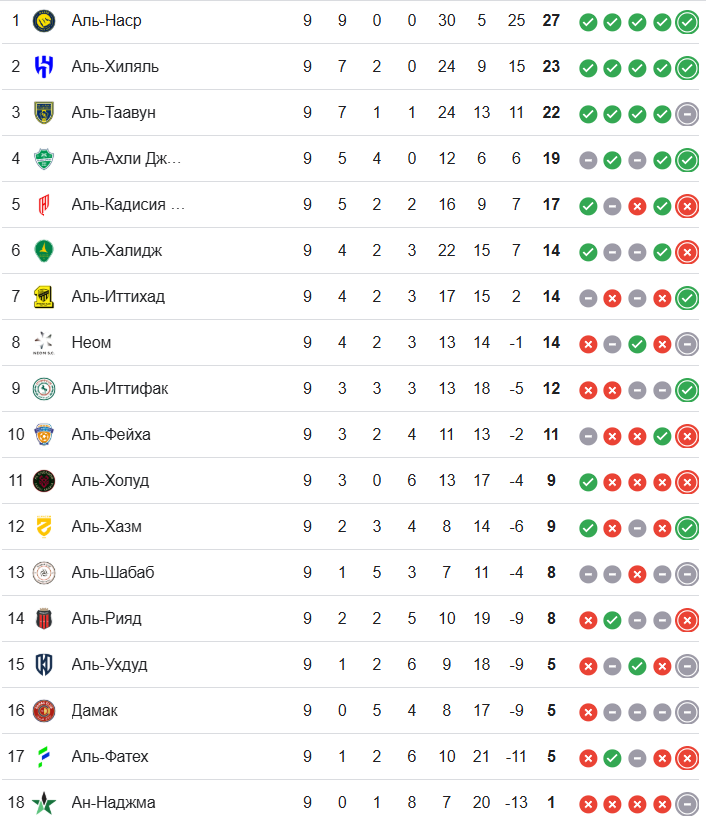
Task: Click the outlined latest win icon for Аль-Хазм
Action: coord(686,527)
